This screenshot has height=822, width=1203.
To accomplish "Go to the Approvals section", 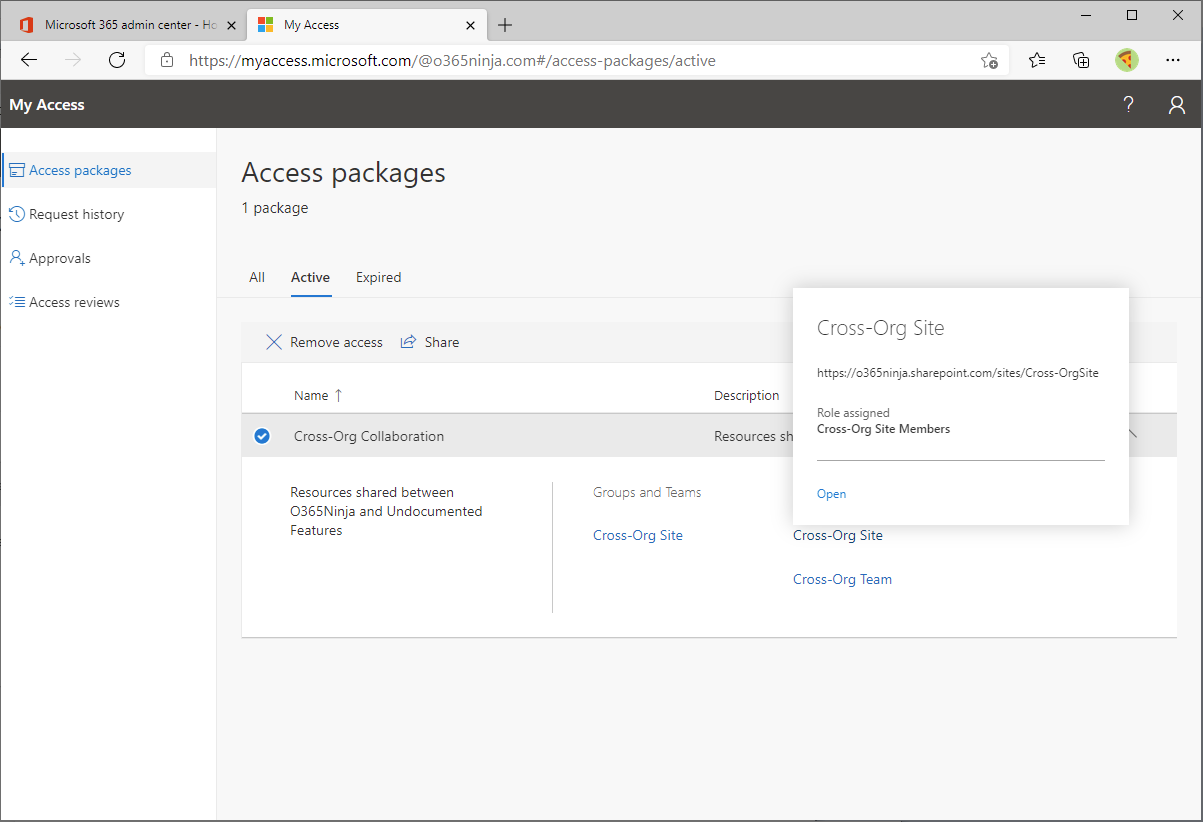I will coord(59,257).
